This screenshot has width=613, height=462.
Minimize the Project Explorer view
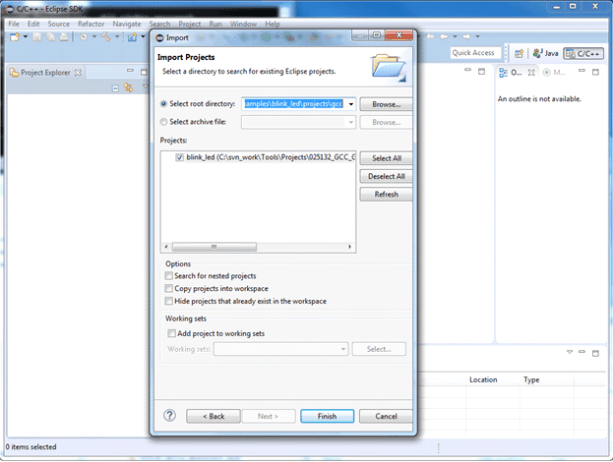pos(130,71)
